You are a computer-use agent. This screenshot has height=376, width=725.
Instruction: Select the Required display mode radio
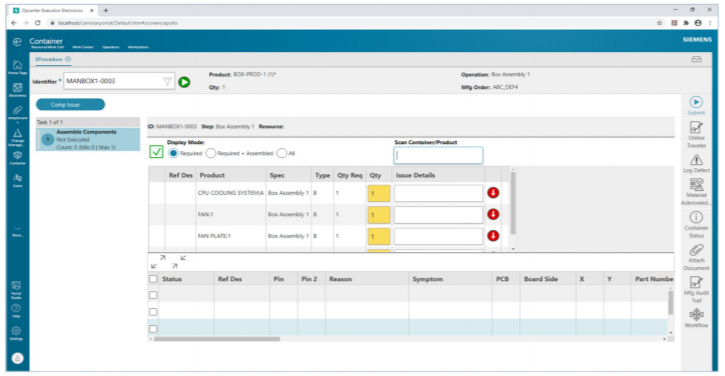pyautogui.click(x=173, y=153)
